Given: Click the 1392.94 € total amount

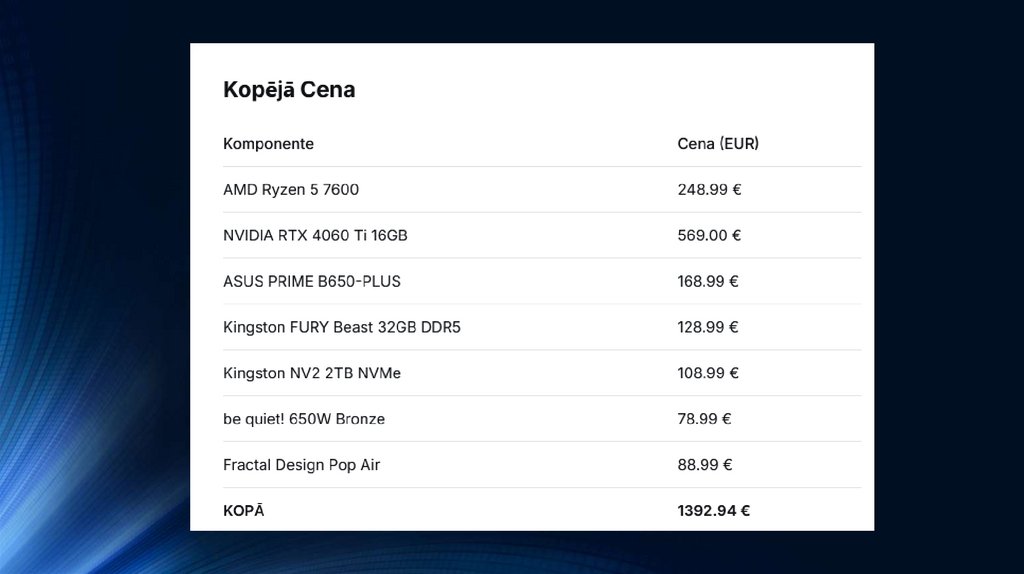Looking at the screenshot, I should (x=713, y=511).
